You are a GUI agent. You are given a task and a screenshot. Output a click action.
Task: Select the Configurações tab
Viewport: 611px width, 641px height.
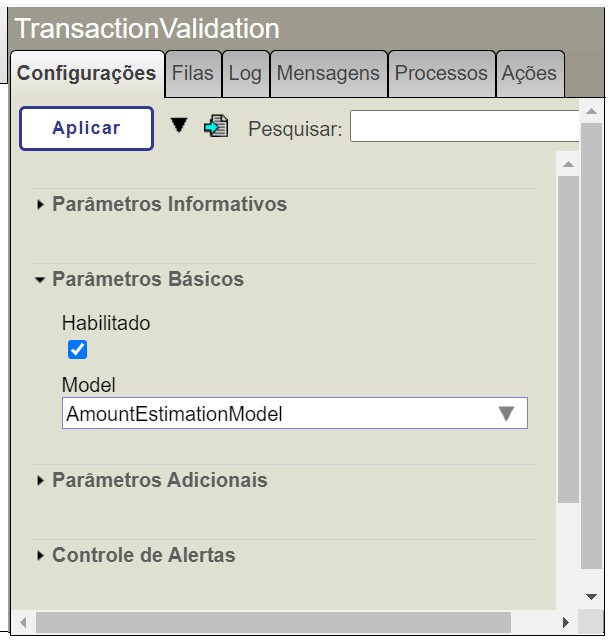87,73
